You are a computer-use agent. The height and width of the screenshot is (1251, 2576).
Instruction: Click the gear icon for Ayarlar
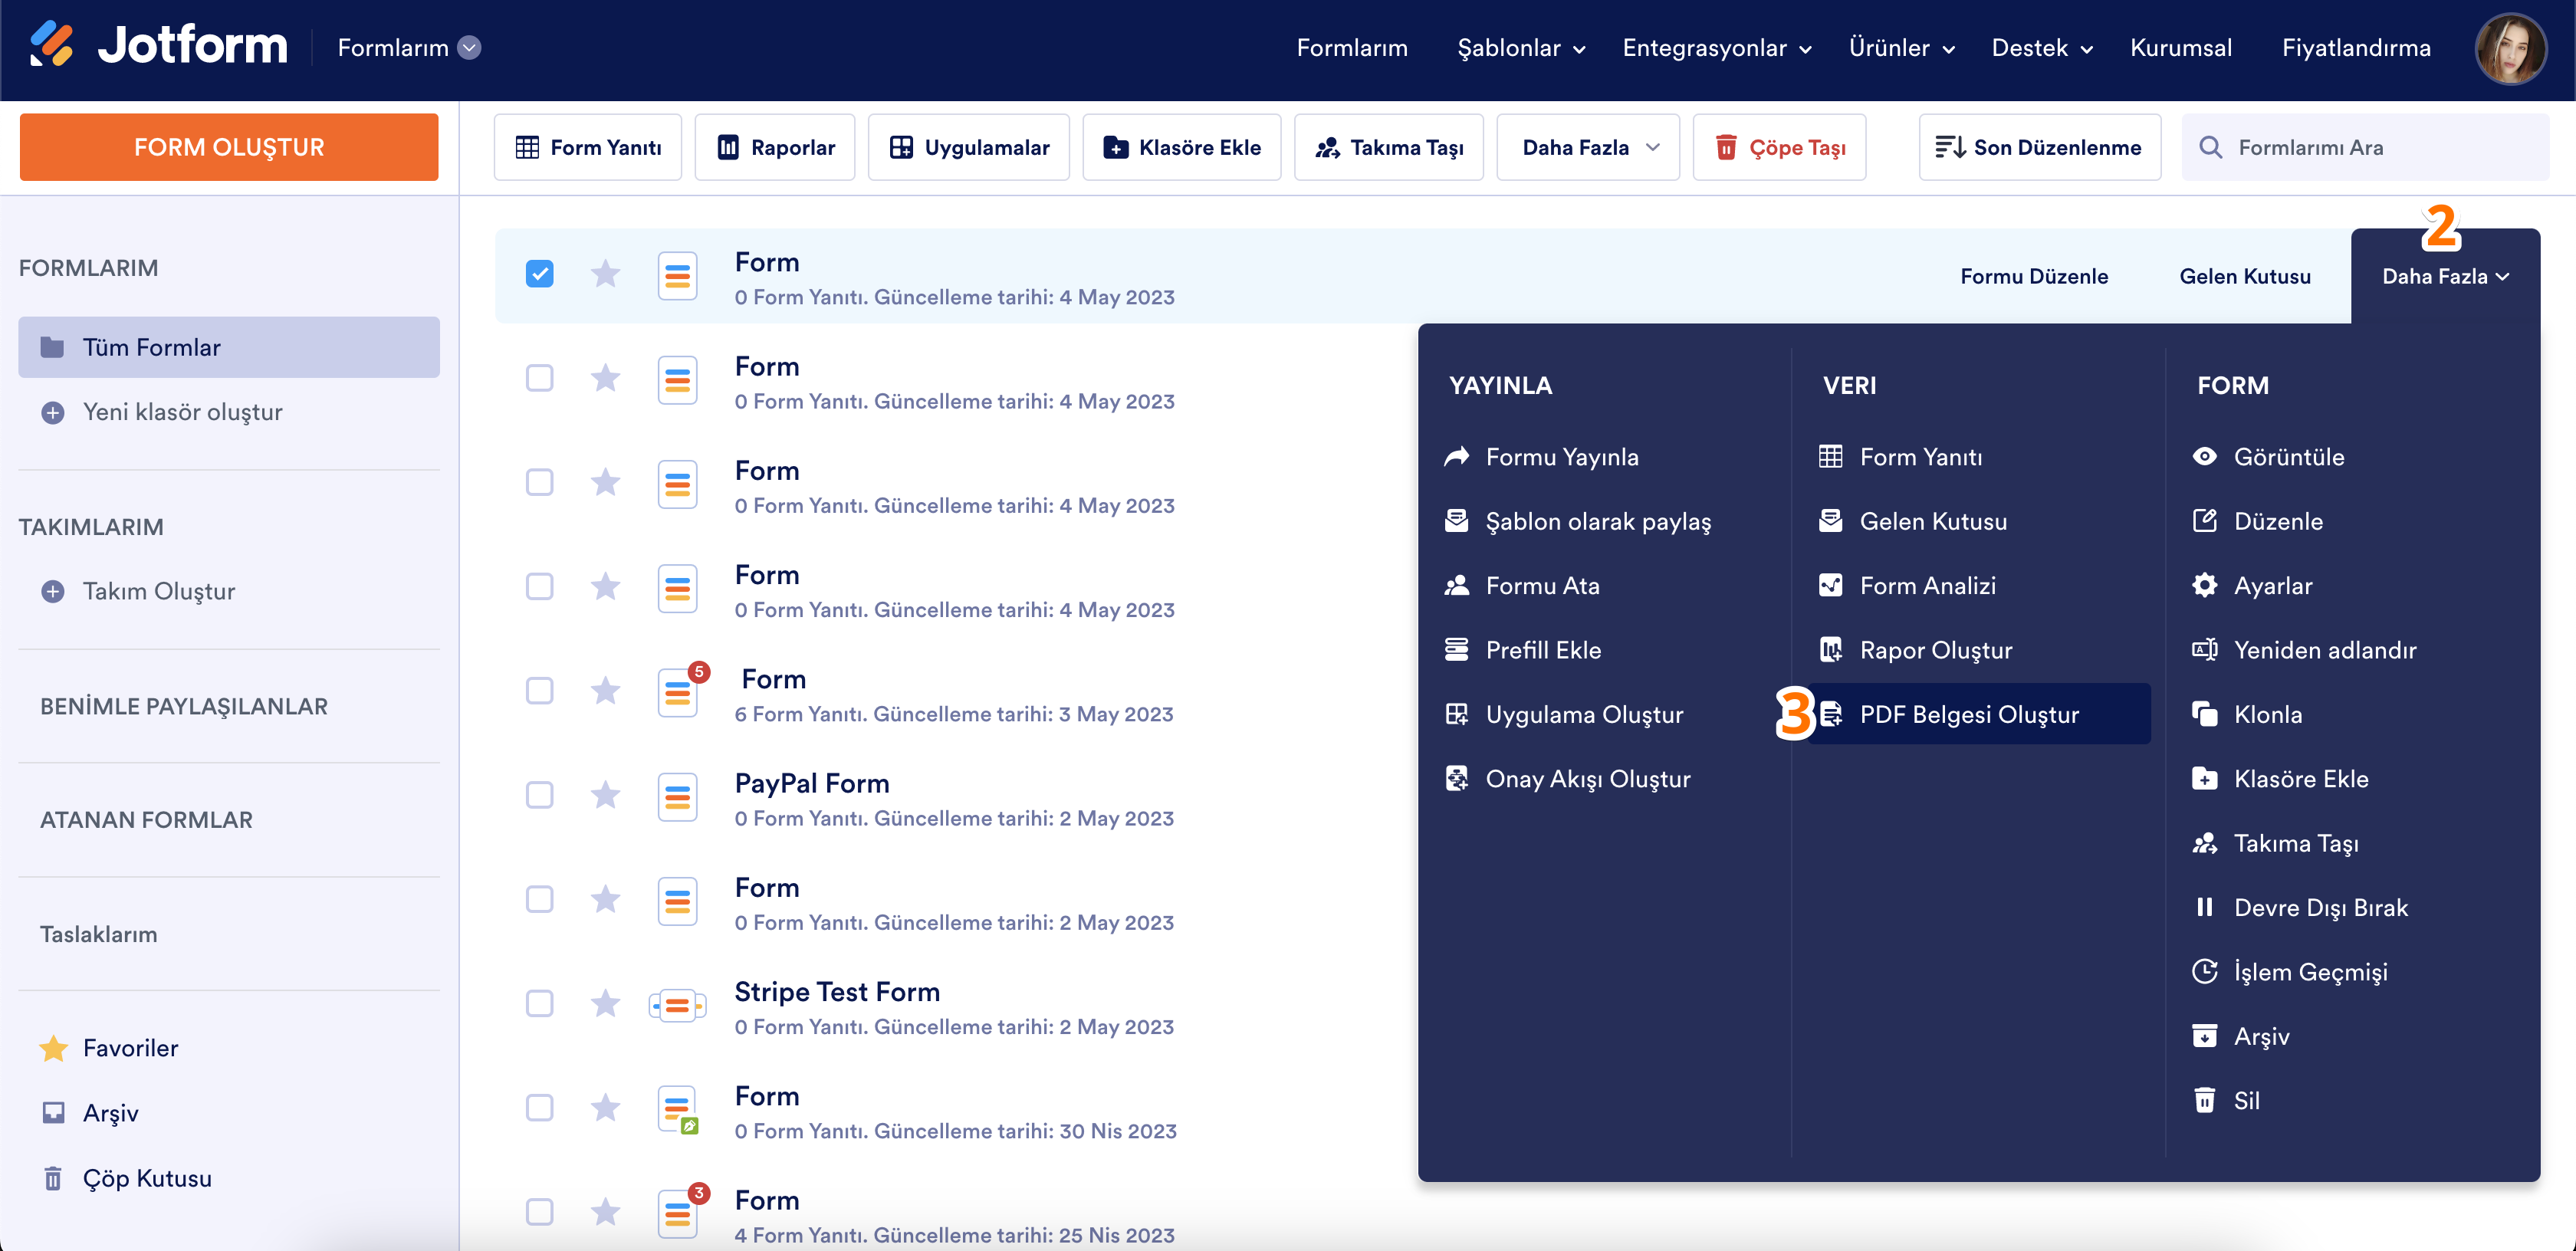[x=2204, y=585]
